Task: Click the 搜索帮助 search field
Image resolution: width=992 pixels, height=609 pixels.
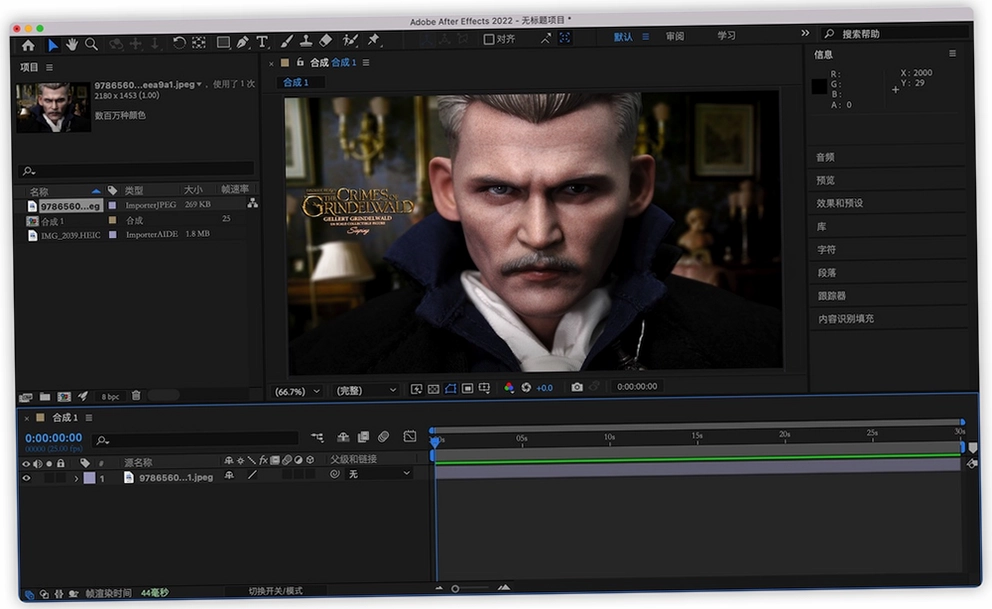Action: click(896, 33)
